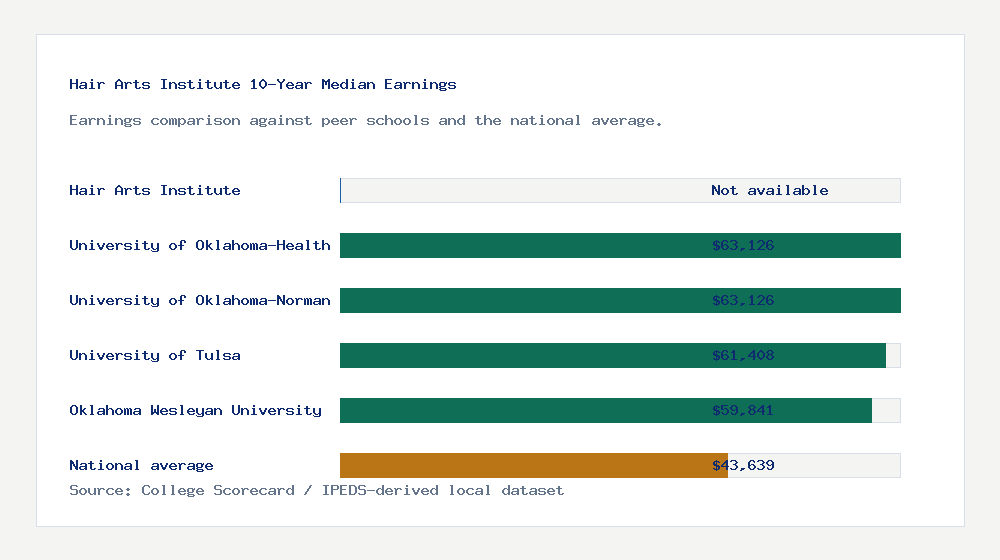Select the 'Oklahoma Wesleyan University' label
Image resolution: width=1000 pixels, height=560 pixels.
pyautogui.click(x=195, y=410)
